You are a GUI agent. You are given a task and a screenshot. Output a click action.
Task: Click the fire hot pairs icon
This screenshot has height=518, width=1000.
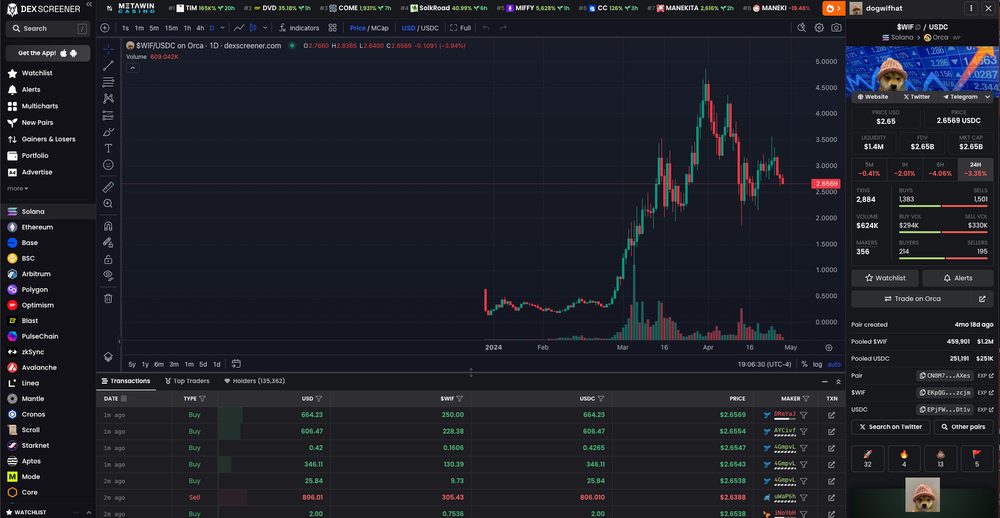tap(833, 8)
